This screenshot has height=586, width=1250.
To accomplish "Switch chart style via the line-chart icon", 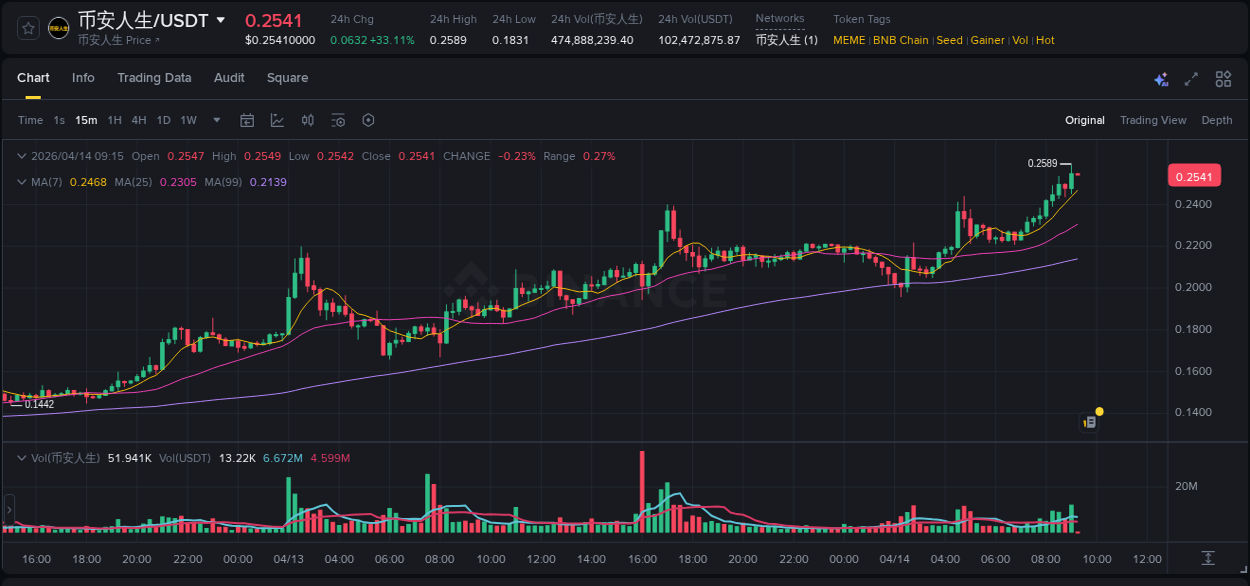I will (277, 120).
